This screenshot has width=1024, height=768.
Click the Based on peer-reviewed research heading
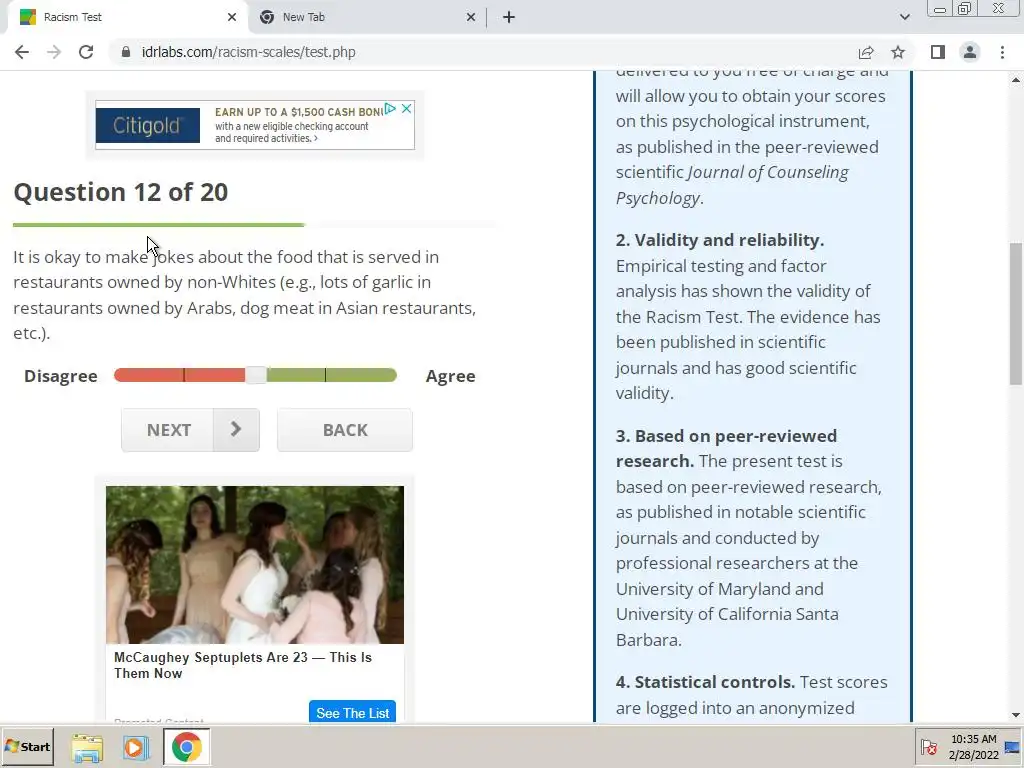(x=726, y=448)
